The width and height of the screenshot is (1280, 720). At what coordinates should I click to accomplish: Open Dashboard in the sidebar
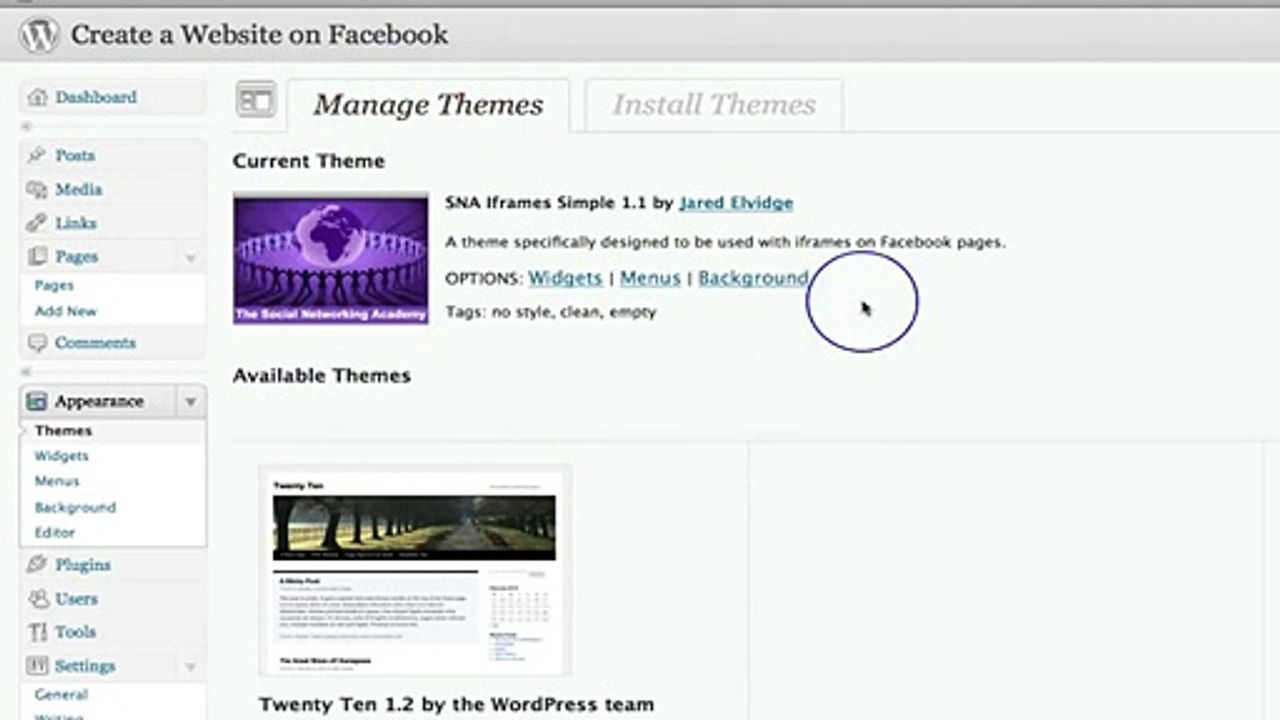[96, 97]
